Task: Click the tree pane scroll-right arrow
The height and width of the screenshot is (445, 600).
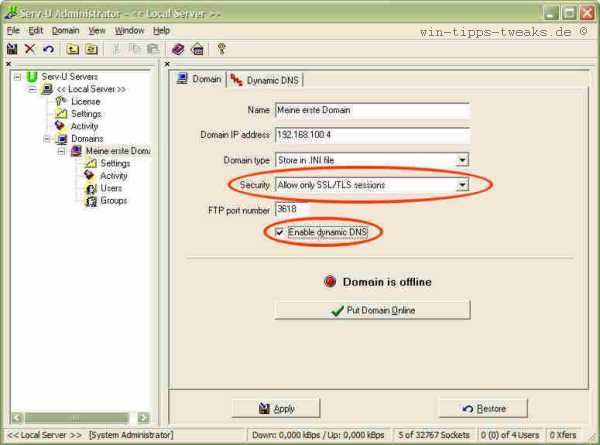Action: point(143,418)
